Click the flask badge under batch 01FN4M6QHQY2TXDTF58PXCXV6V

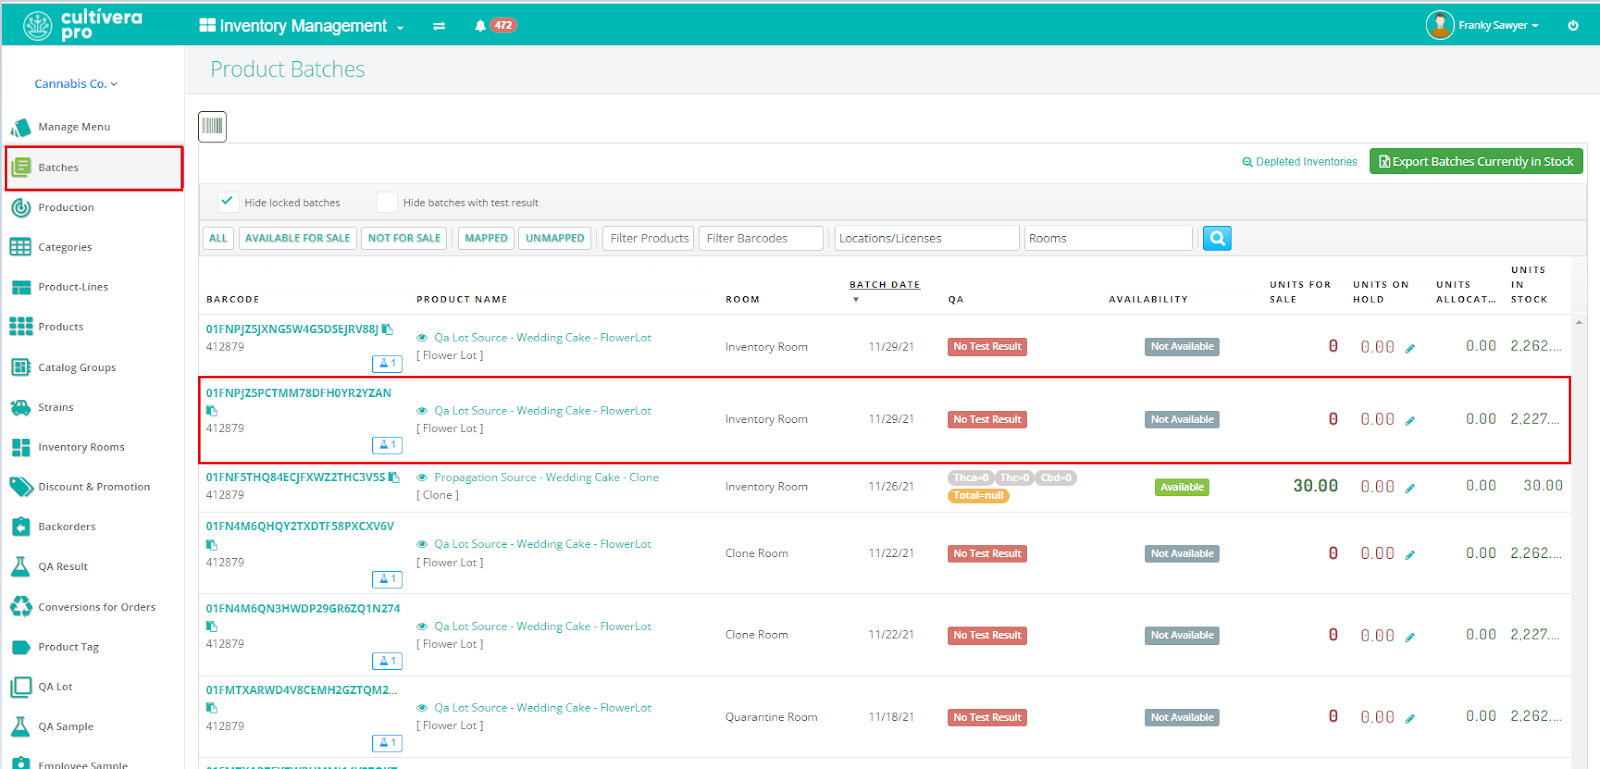click(x=387, y=579)
